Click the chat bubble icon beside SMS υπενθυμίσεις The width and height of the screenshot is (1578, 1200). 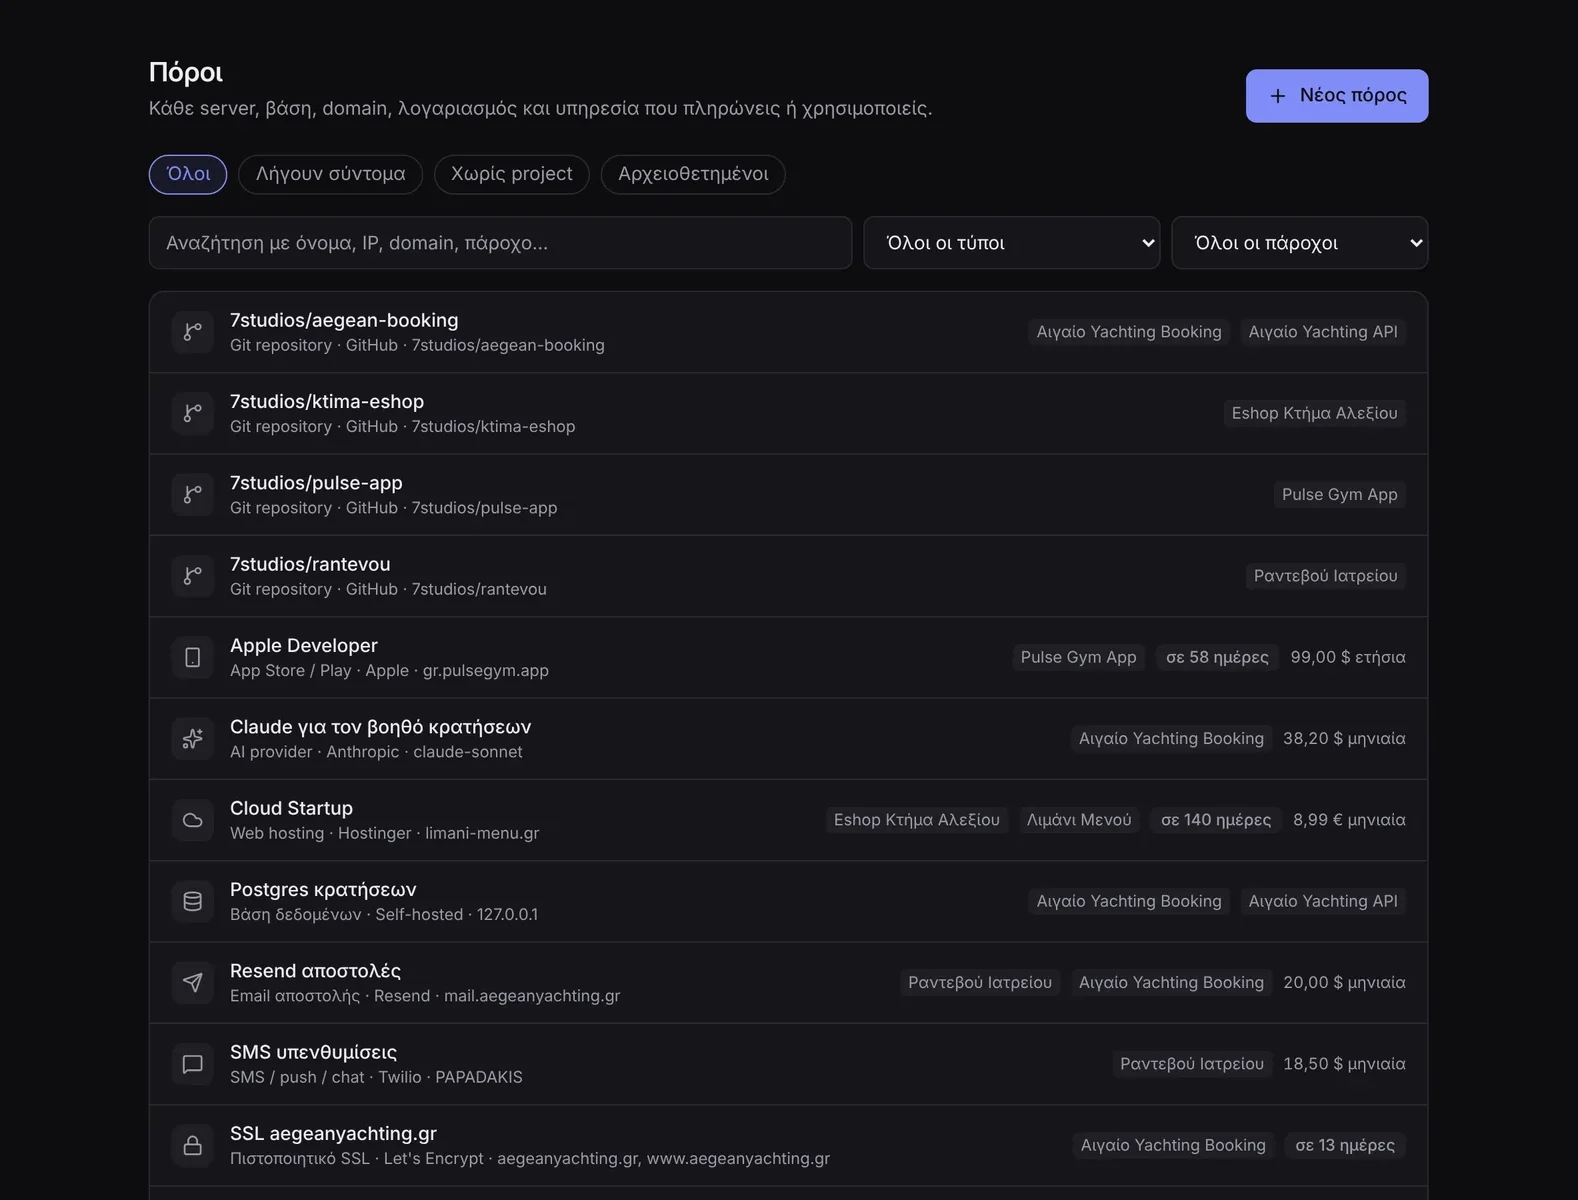pos(193,1064)
